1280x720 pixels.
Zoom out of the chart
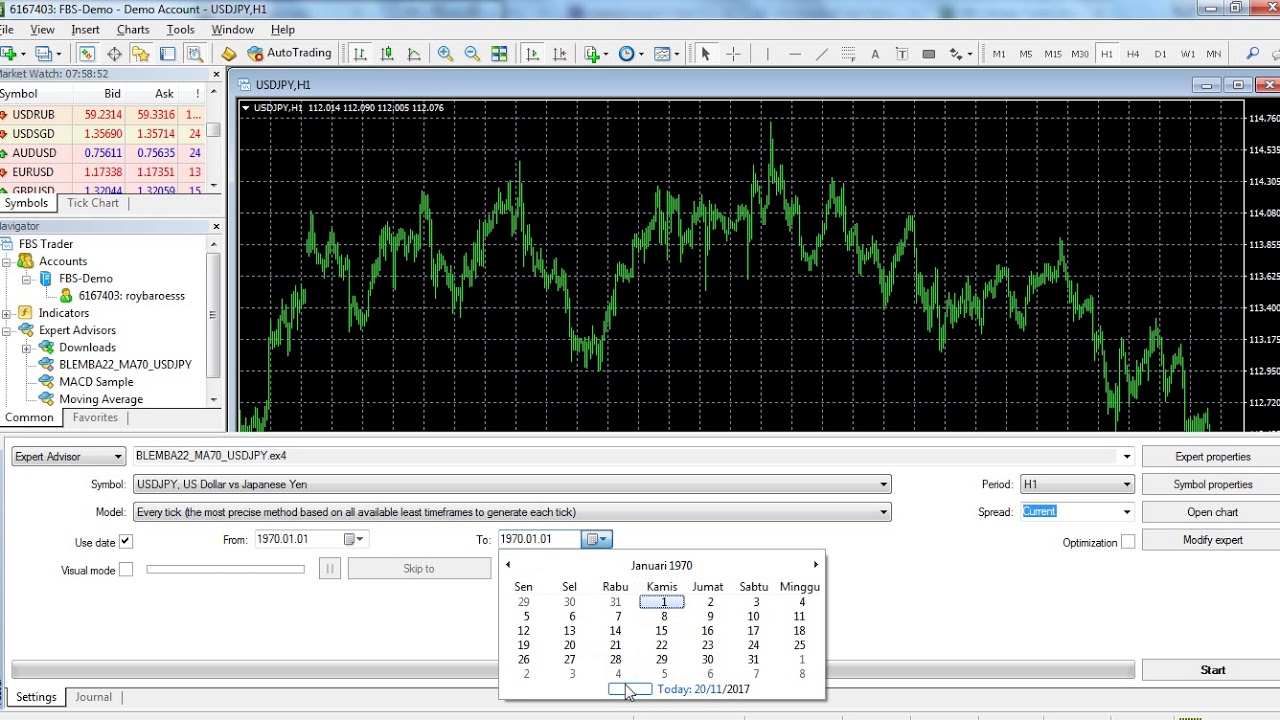(x=472, y=54)
